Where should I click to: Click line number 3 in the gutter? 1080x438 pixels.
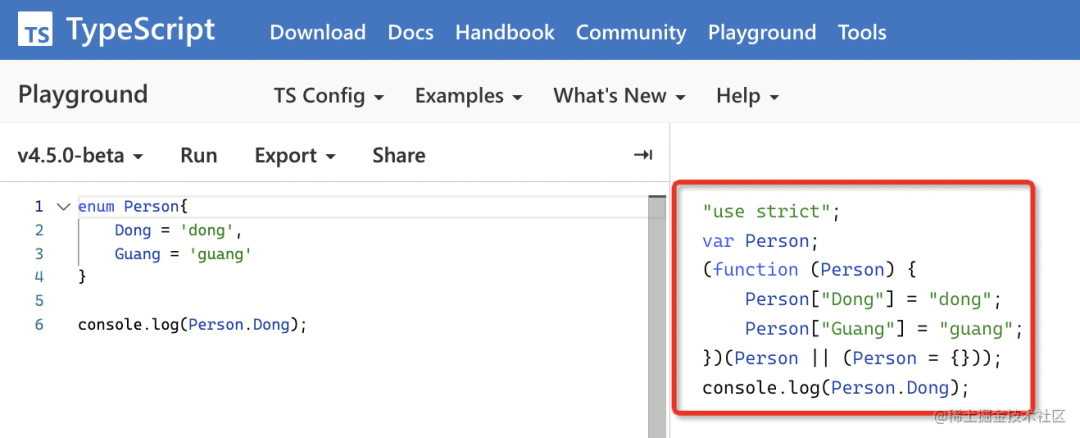tap(39, 254)
